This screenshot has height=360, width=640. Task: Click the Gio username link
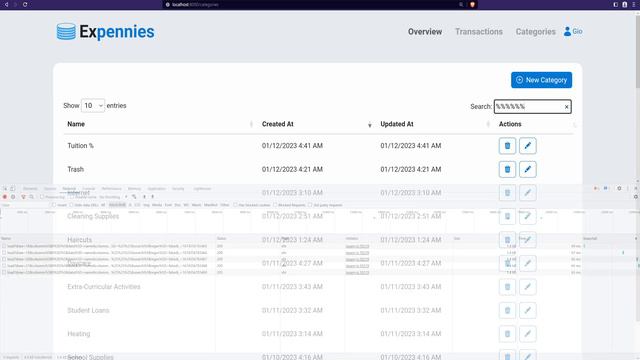577,31
